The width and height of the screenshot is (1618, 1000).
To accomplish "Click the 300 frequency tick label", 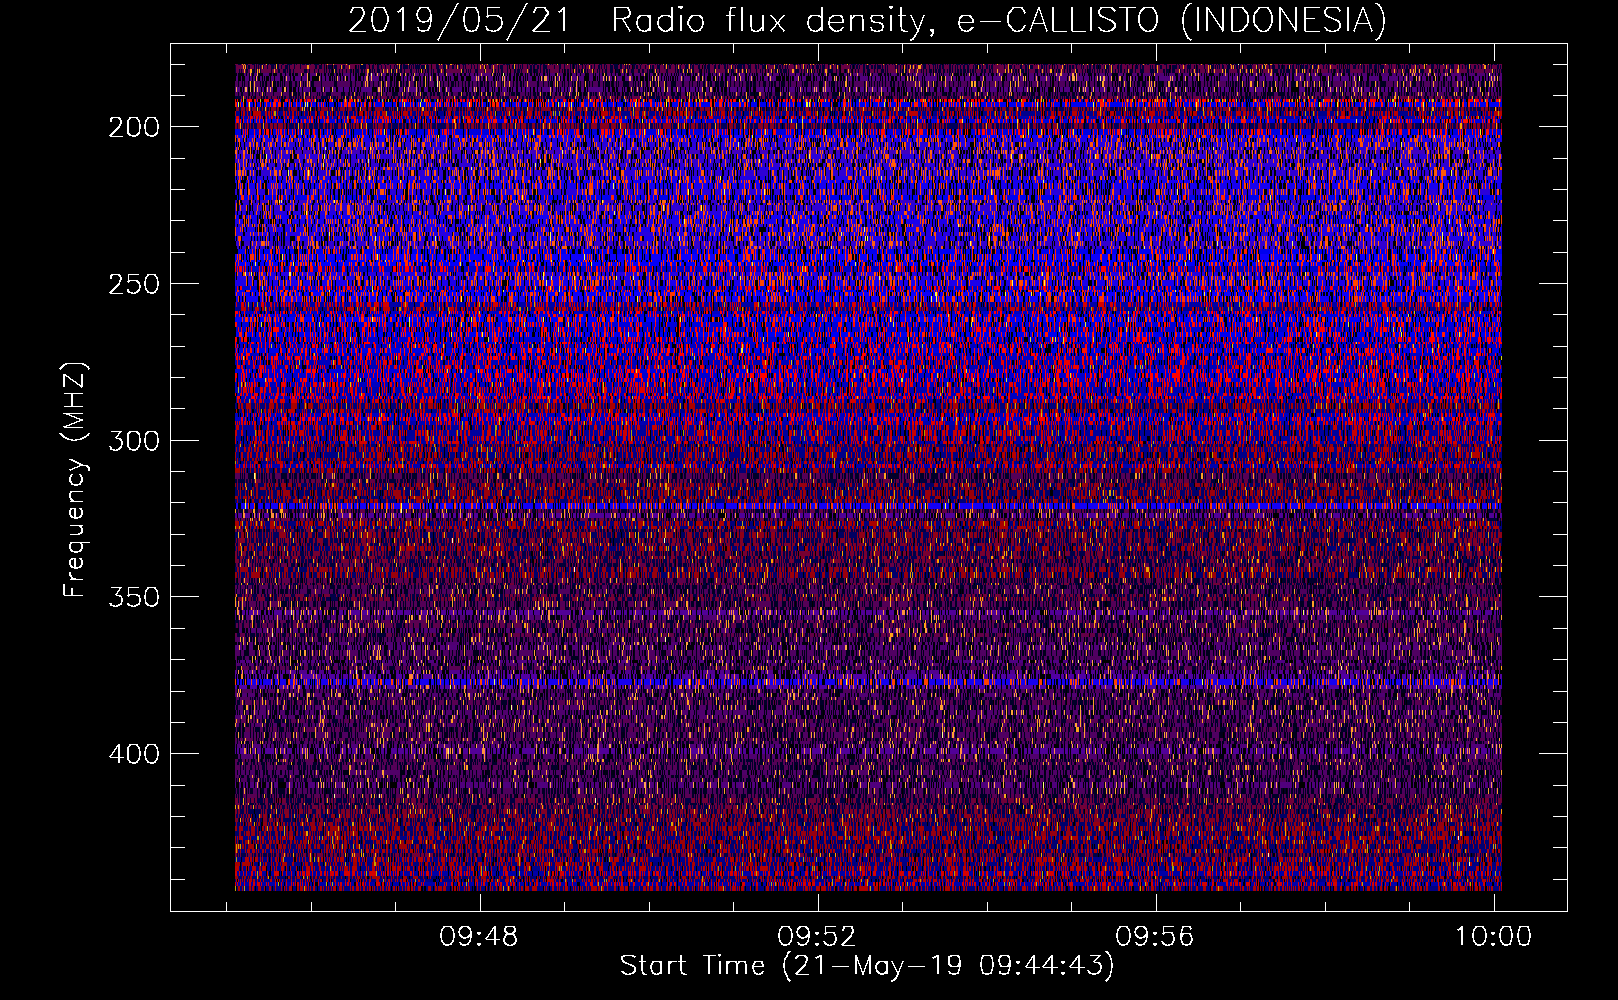I will pos(133,441).
